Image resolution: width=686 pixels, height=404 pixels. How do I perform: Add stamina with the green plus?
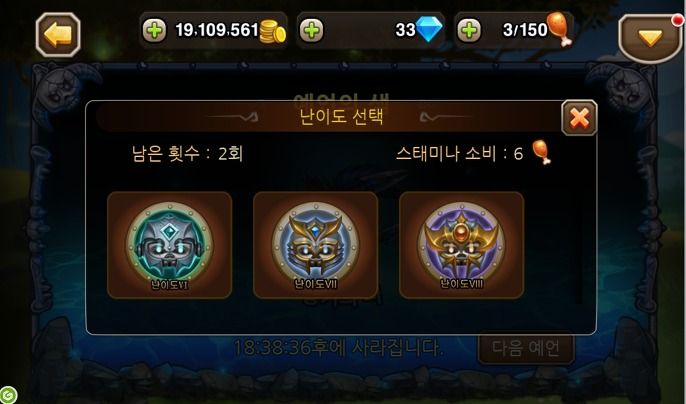coord(469,31)
